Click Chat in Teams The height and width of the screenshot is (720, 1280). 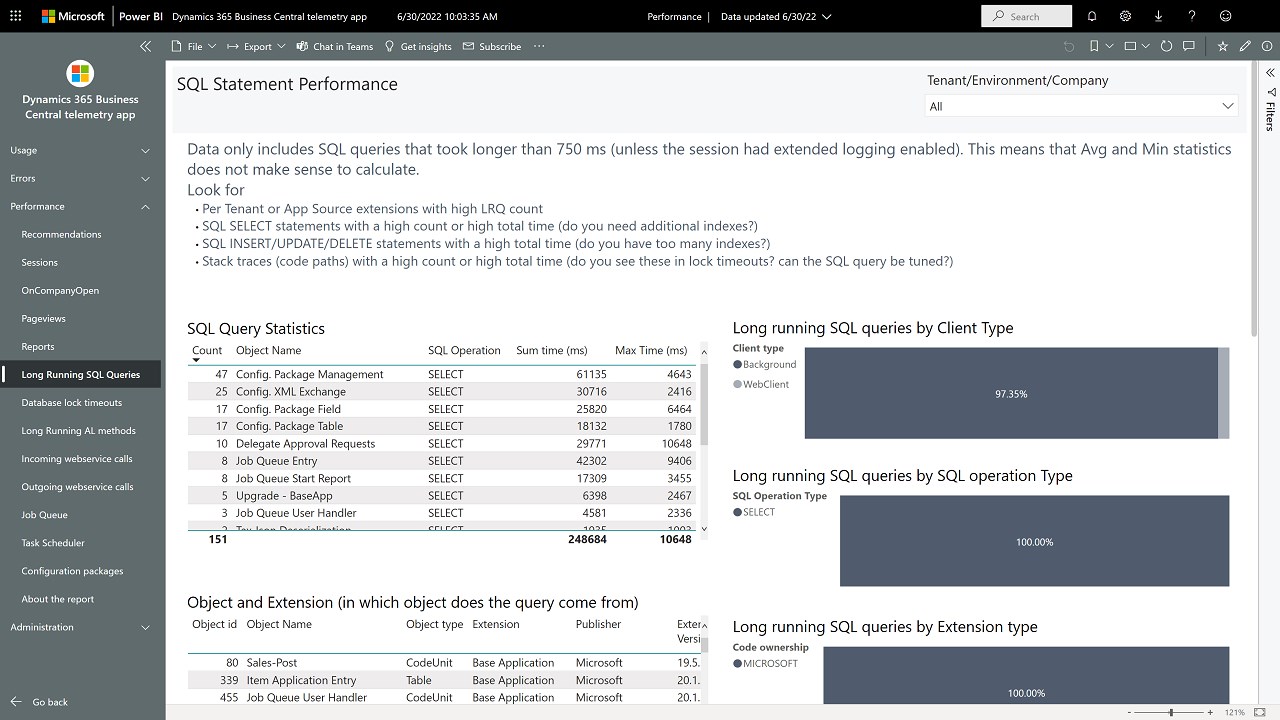coord(334,46)
